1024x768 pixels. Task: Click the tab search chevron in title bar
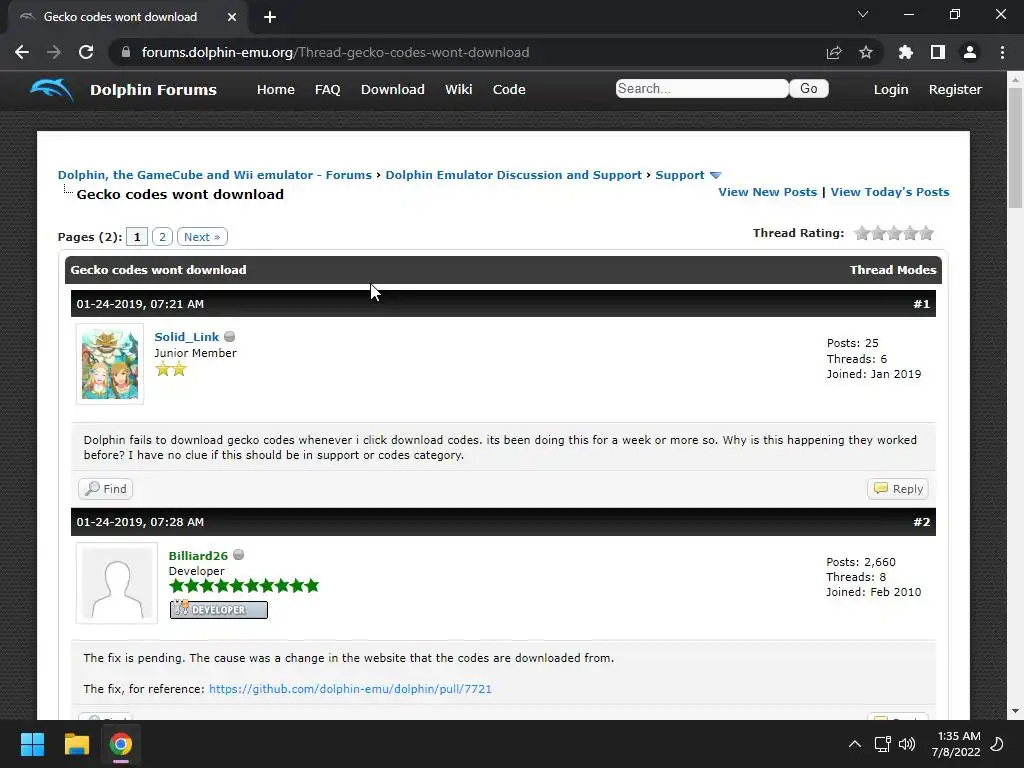863,14
